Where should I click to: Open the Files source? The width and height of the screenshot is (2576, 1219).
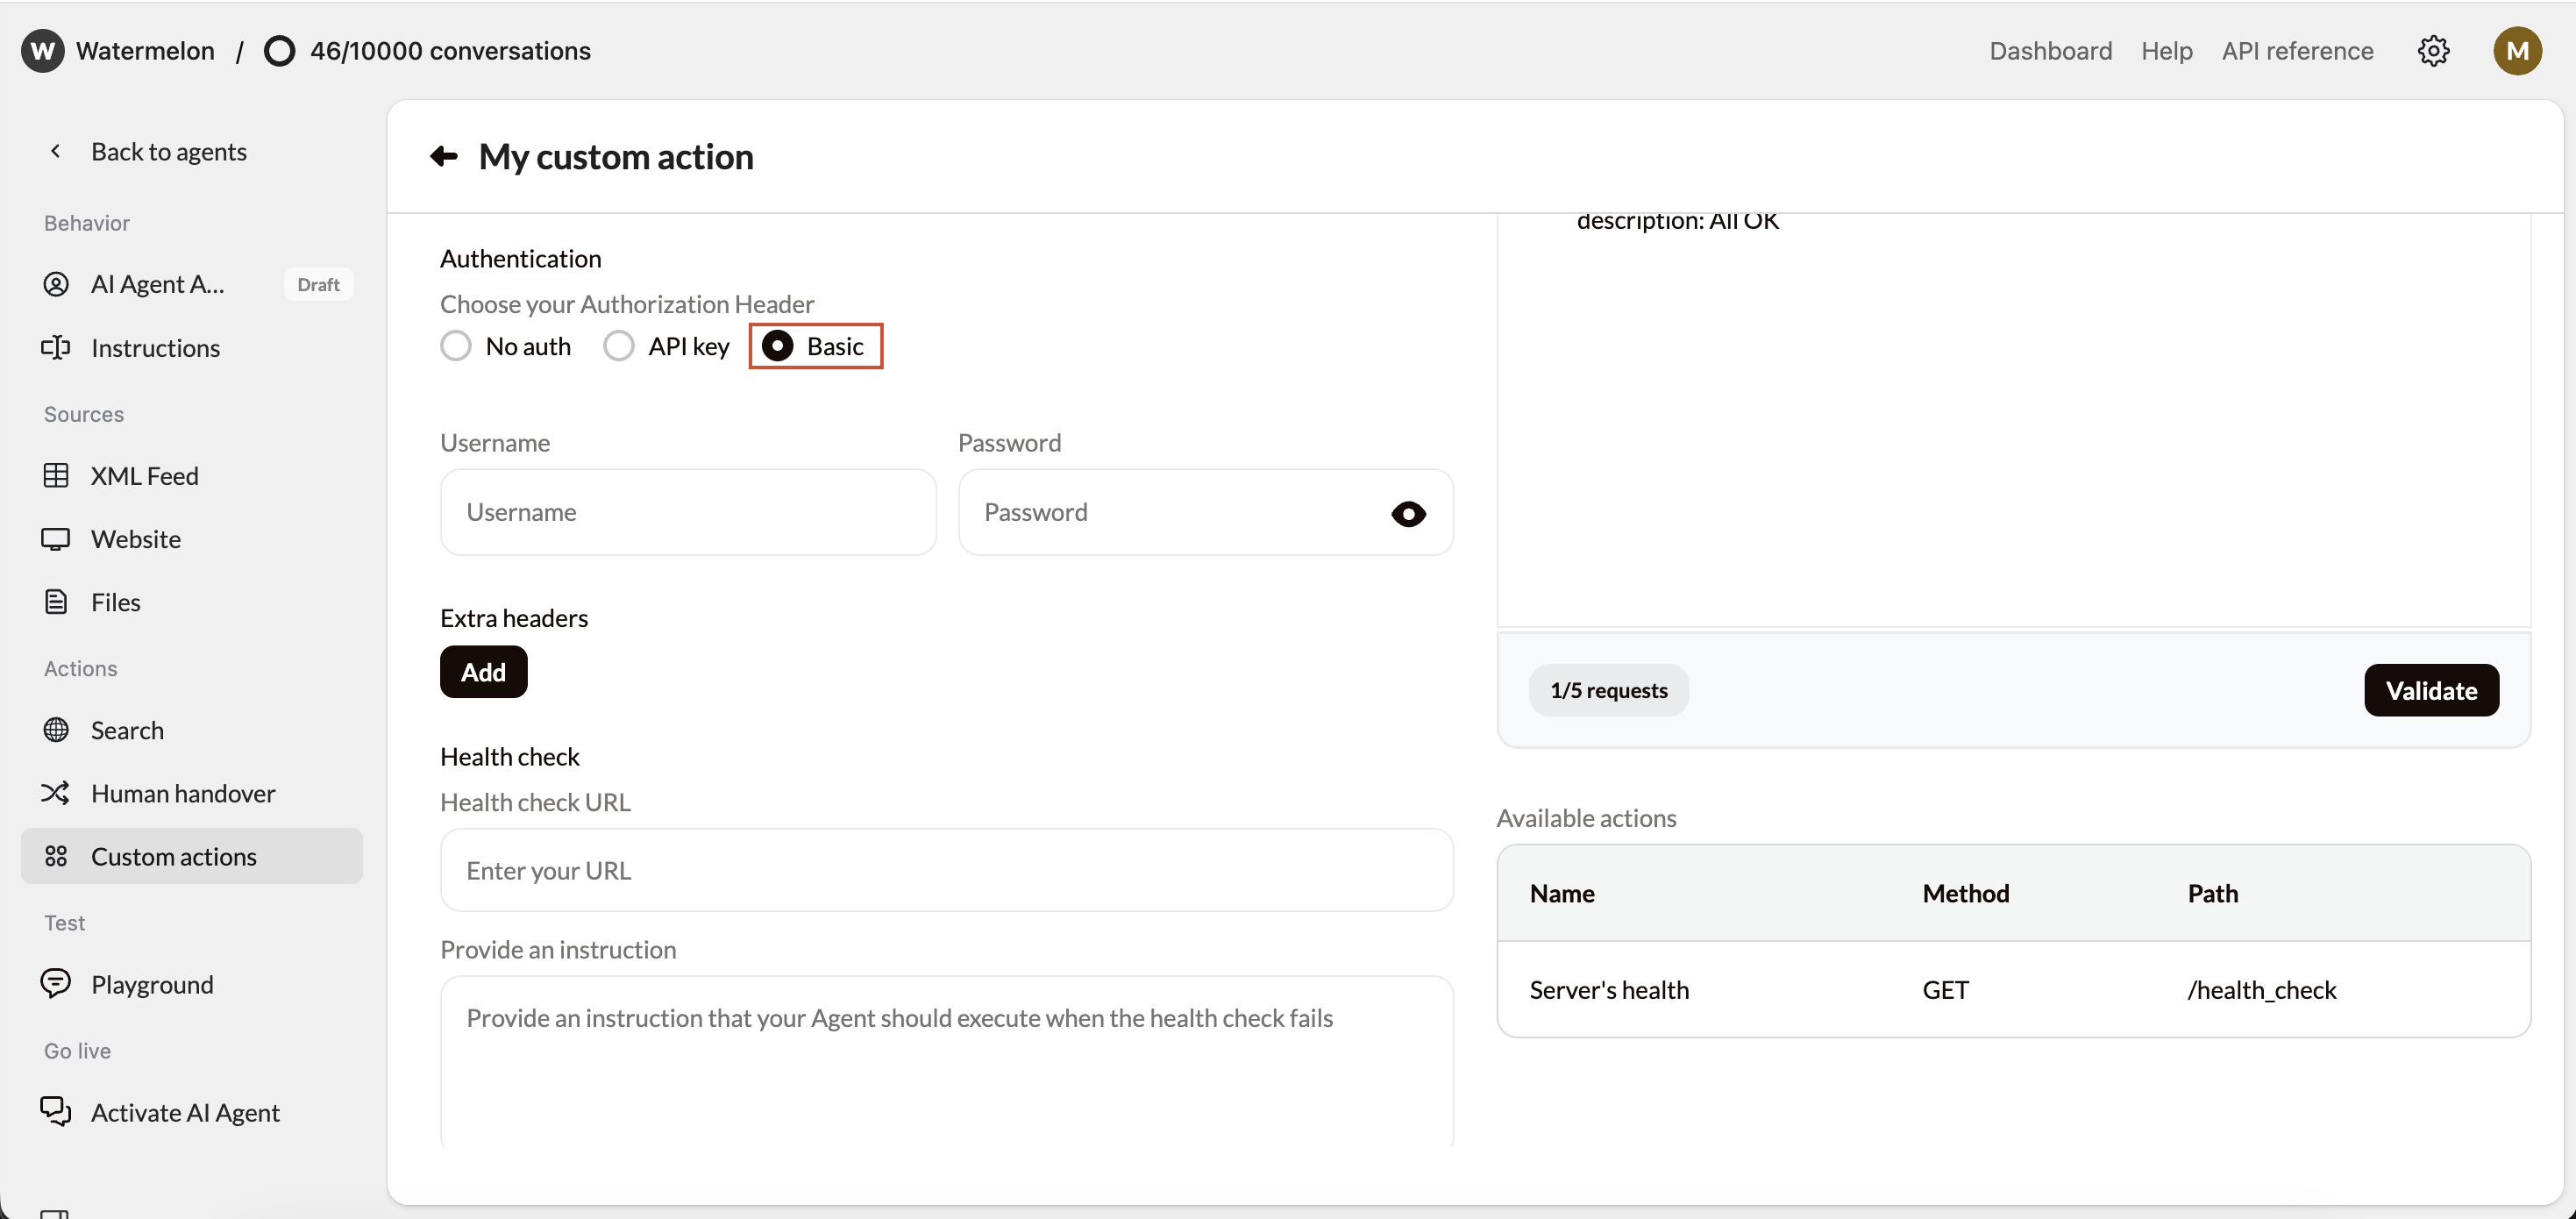pyautogui.click(x=115, y=601)
